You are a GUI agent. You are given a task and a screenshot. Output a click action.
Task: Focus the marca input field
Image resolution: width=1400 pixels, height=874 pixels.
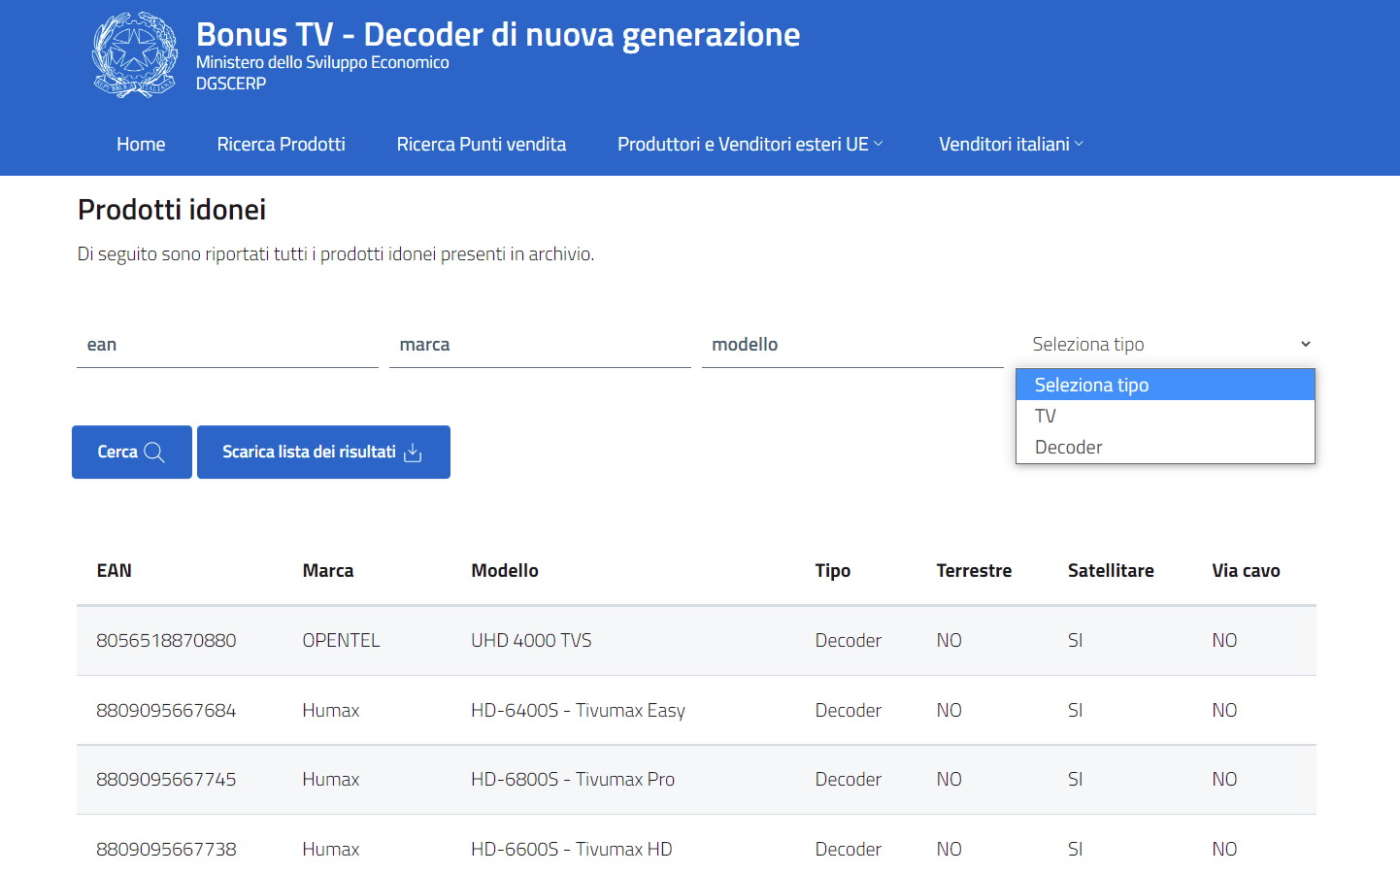pyautogui.click(x=539, y=345)
